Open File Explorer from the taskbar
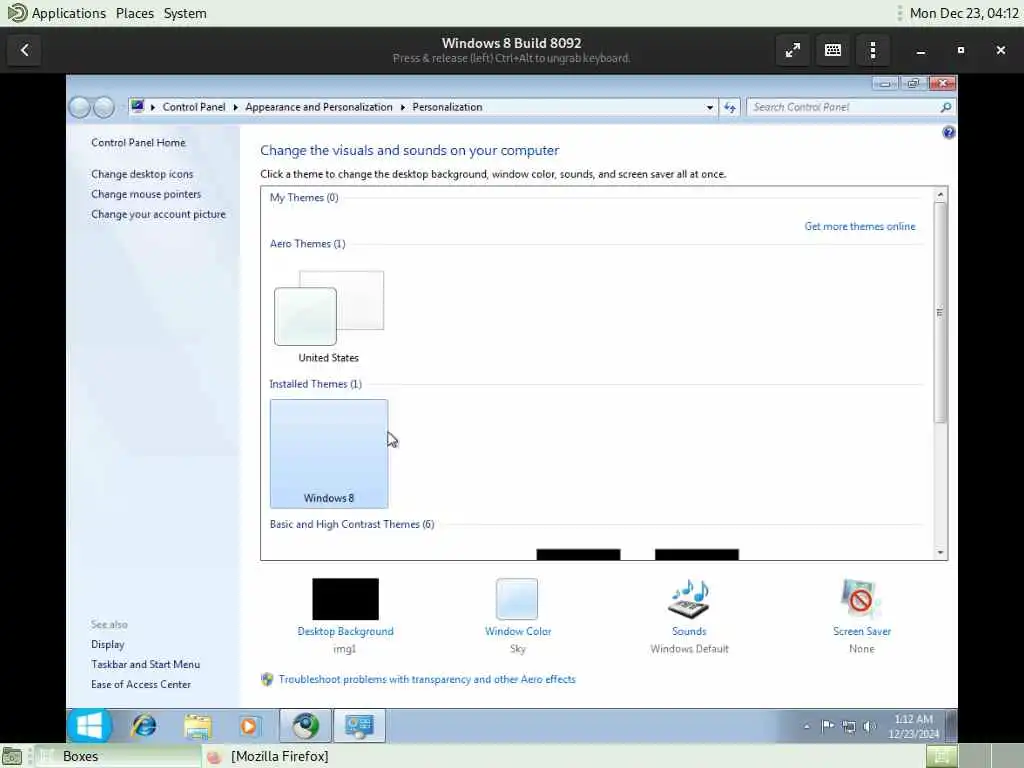 click(197, 726)
